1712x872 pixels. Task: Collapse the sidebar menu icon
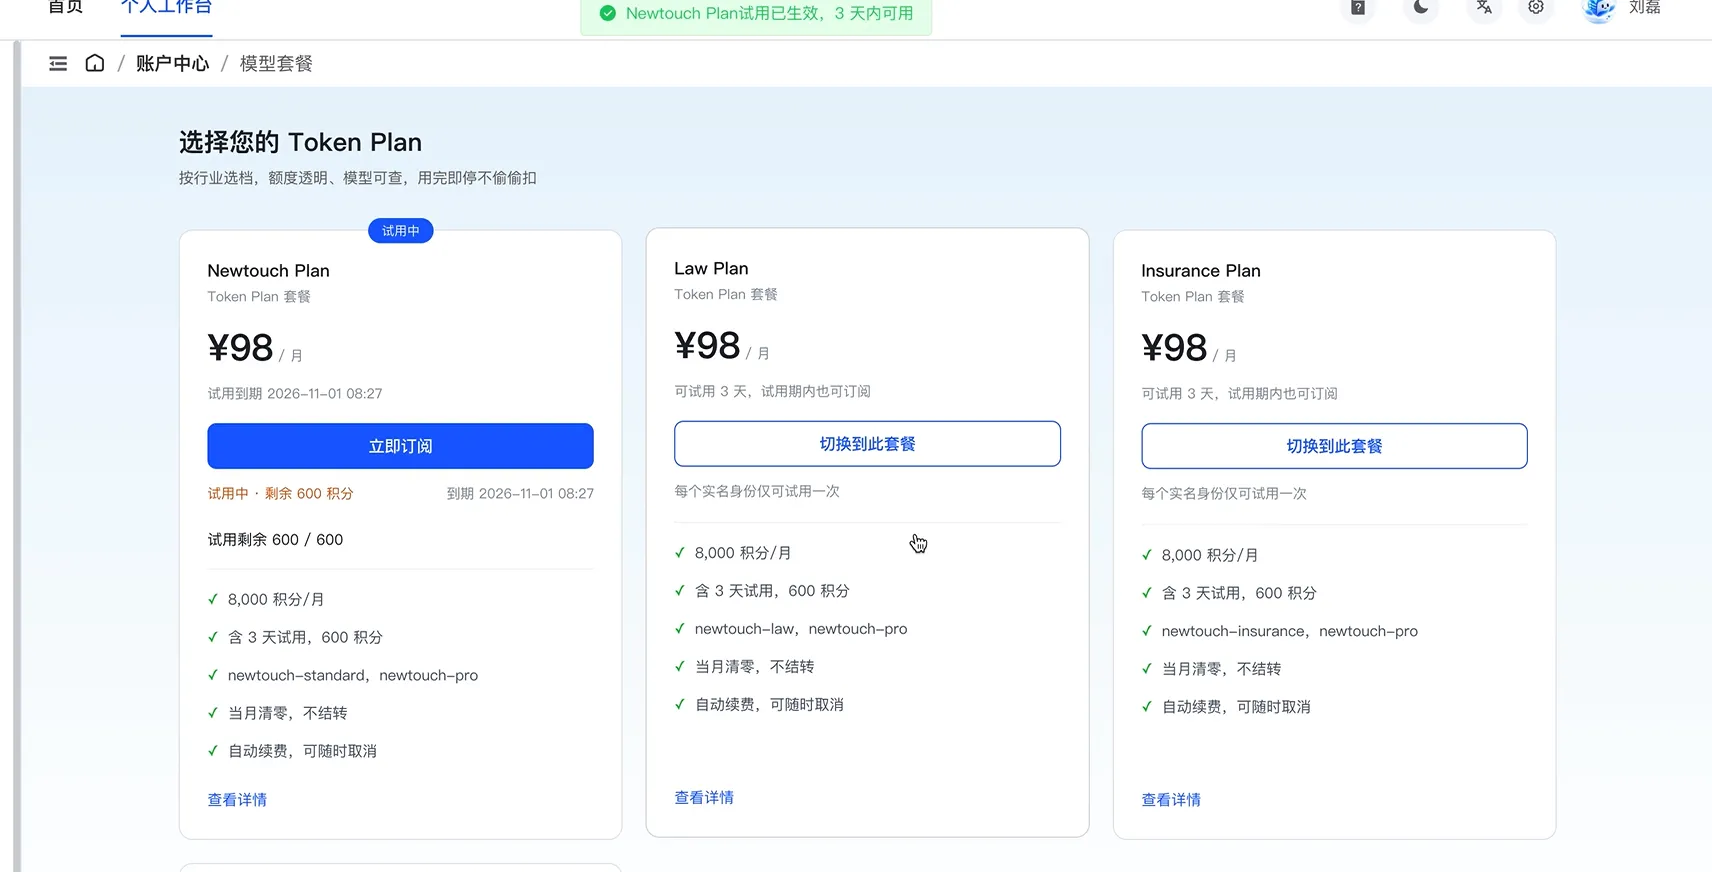[58, 64]
